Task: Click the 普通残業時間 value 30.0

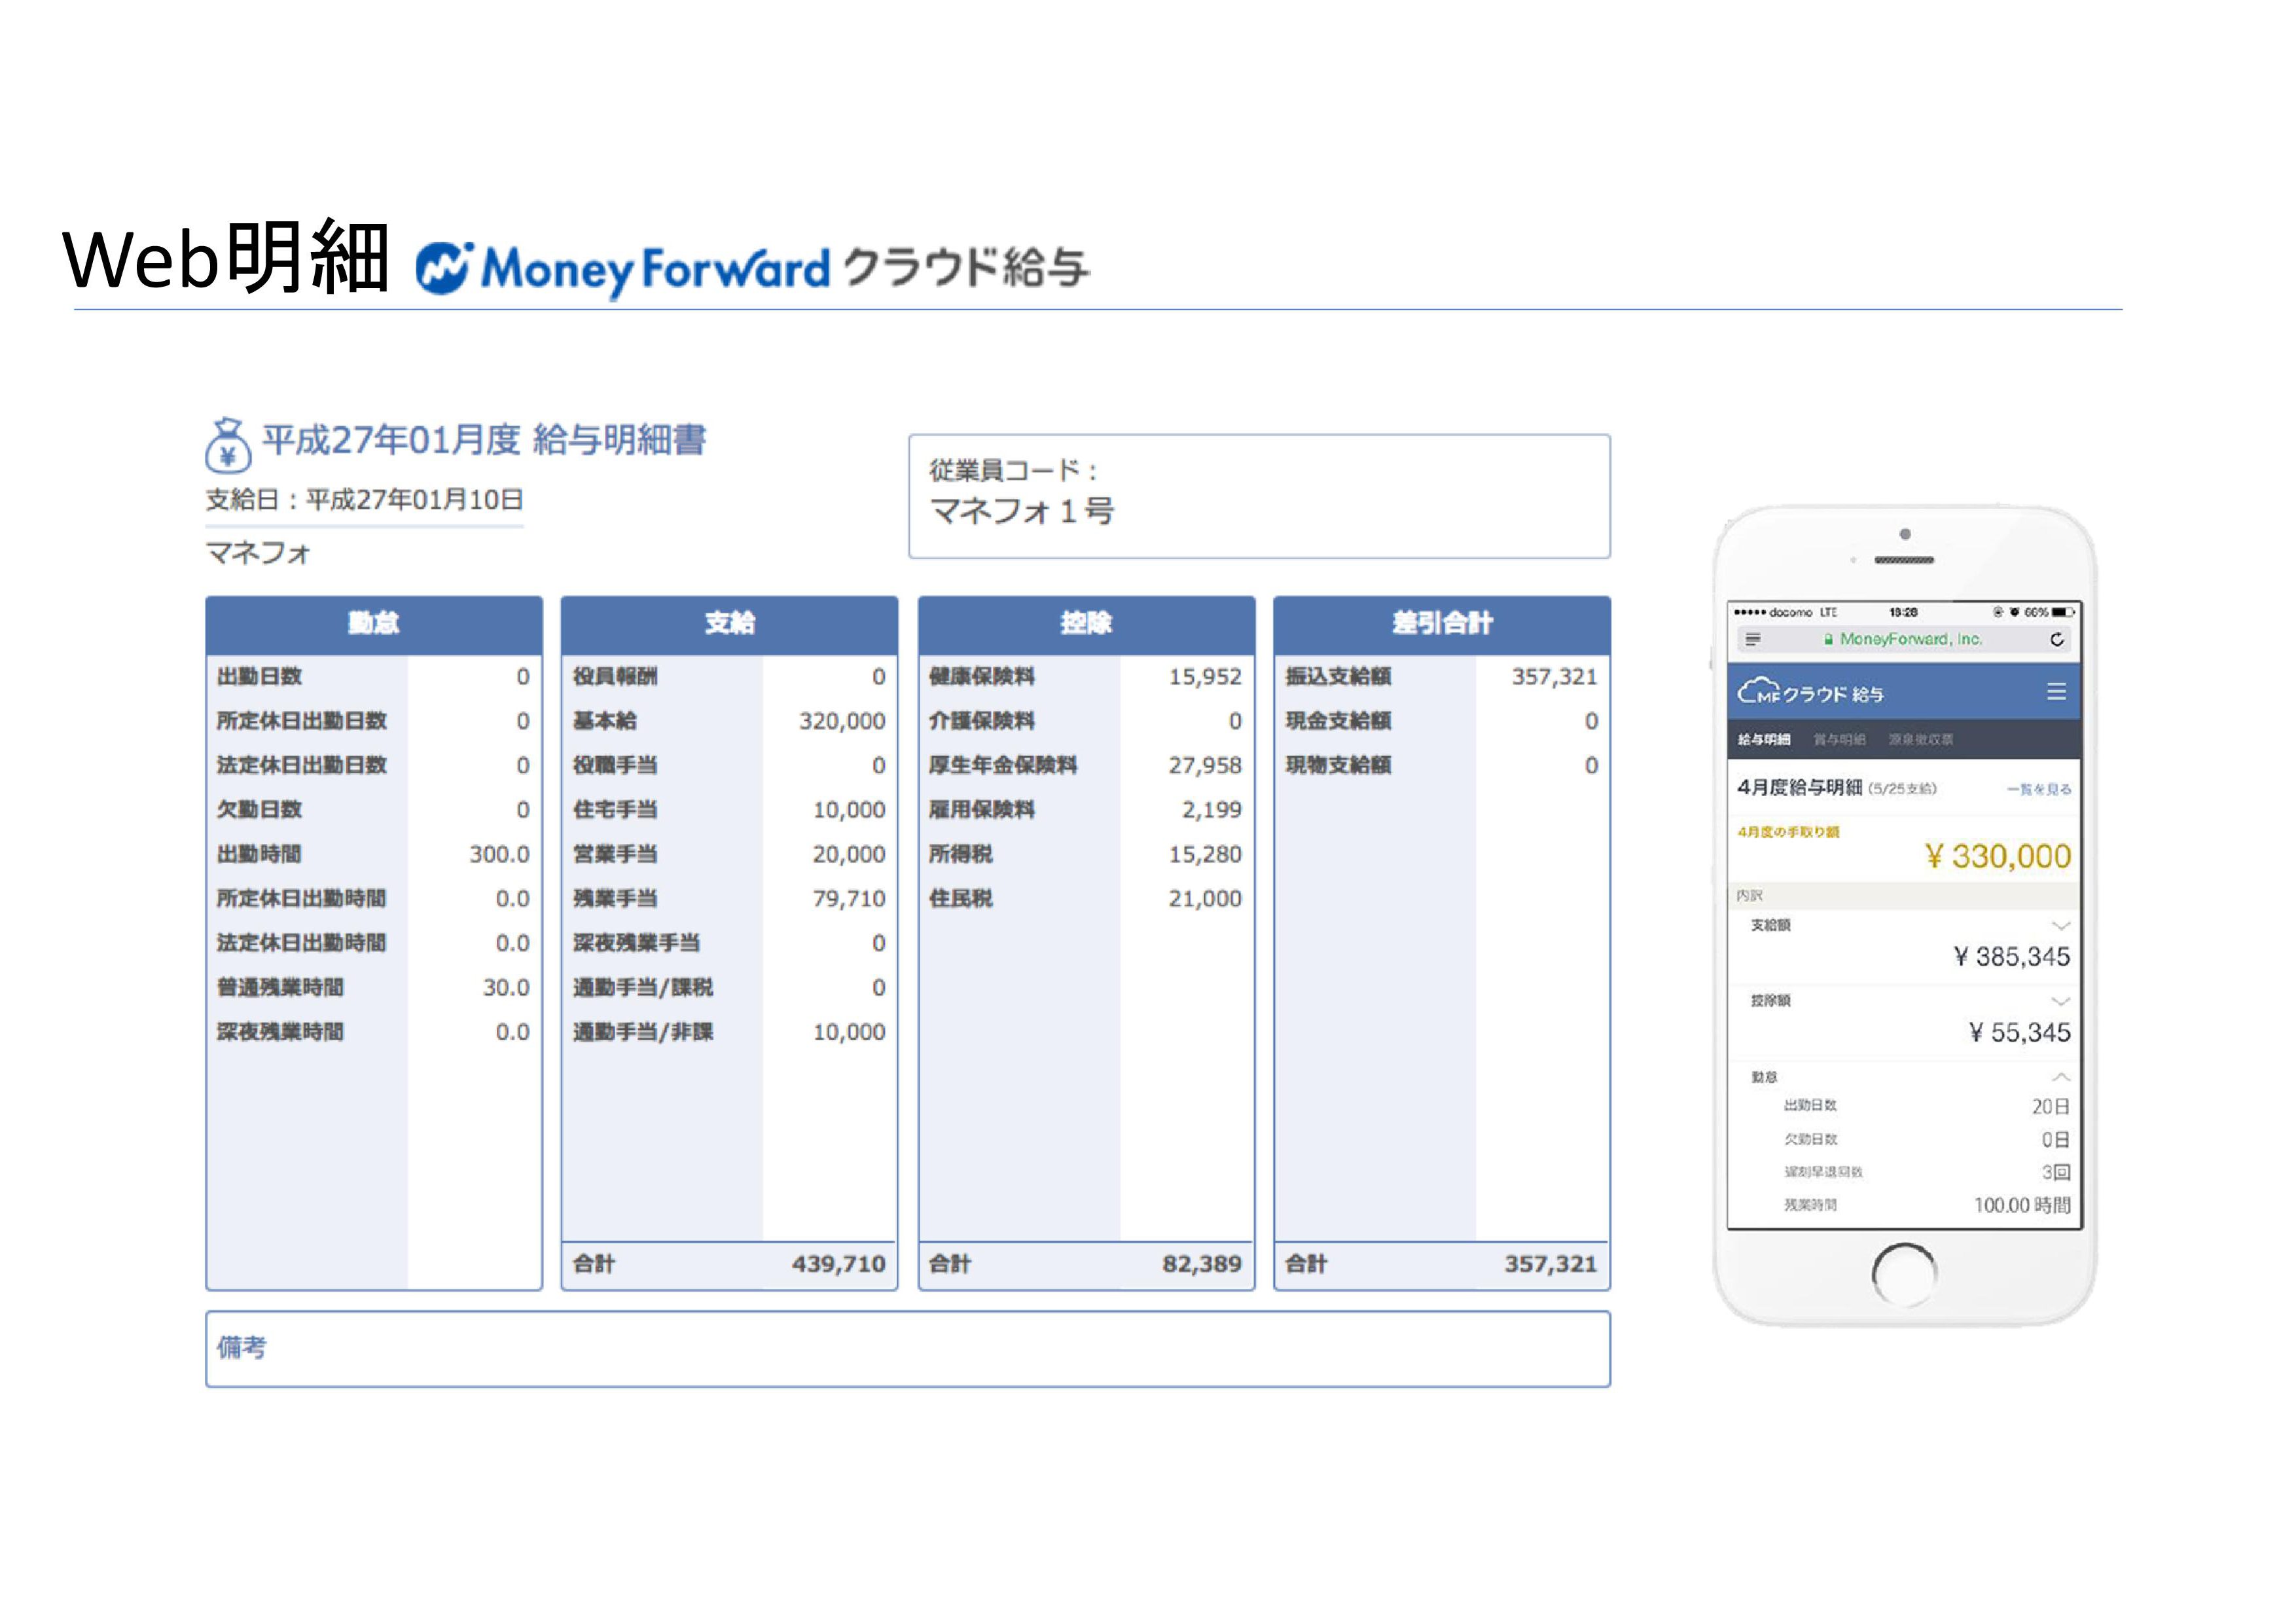Action: (506, 987)
